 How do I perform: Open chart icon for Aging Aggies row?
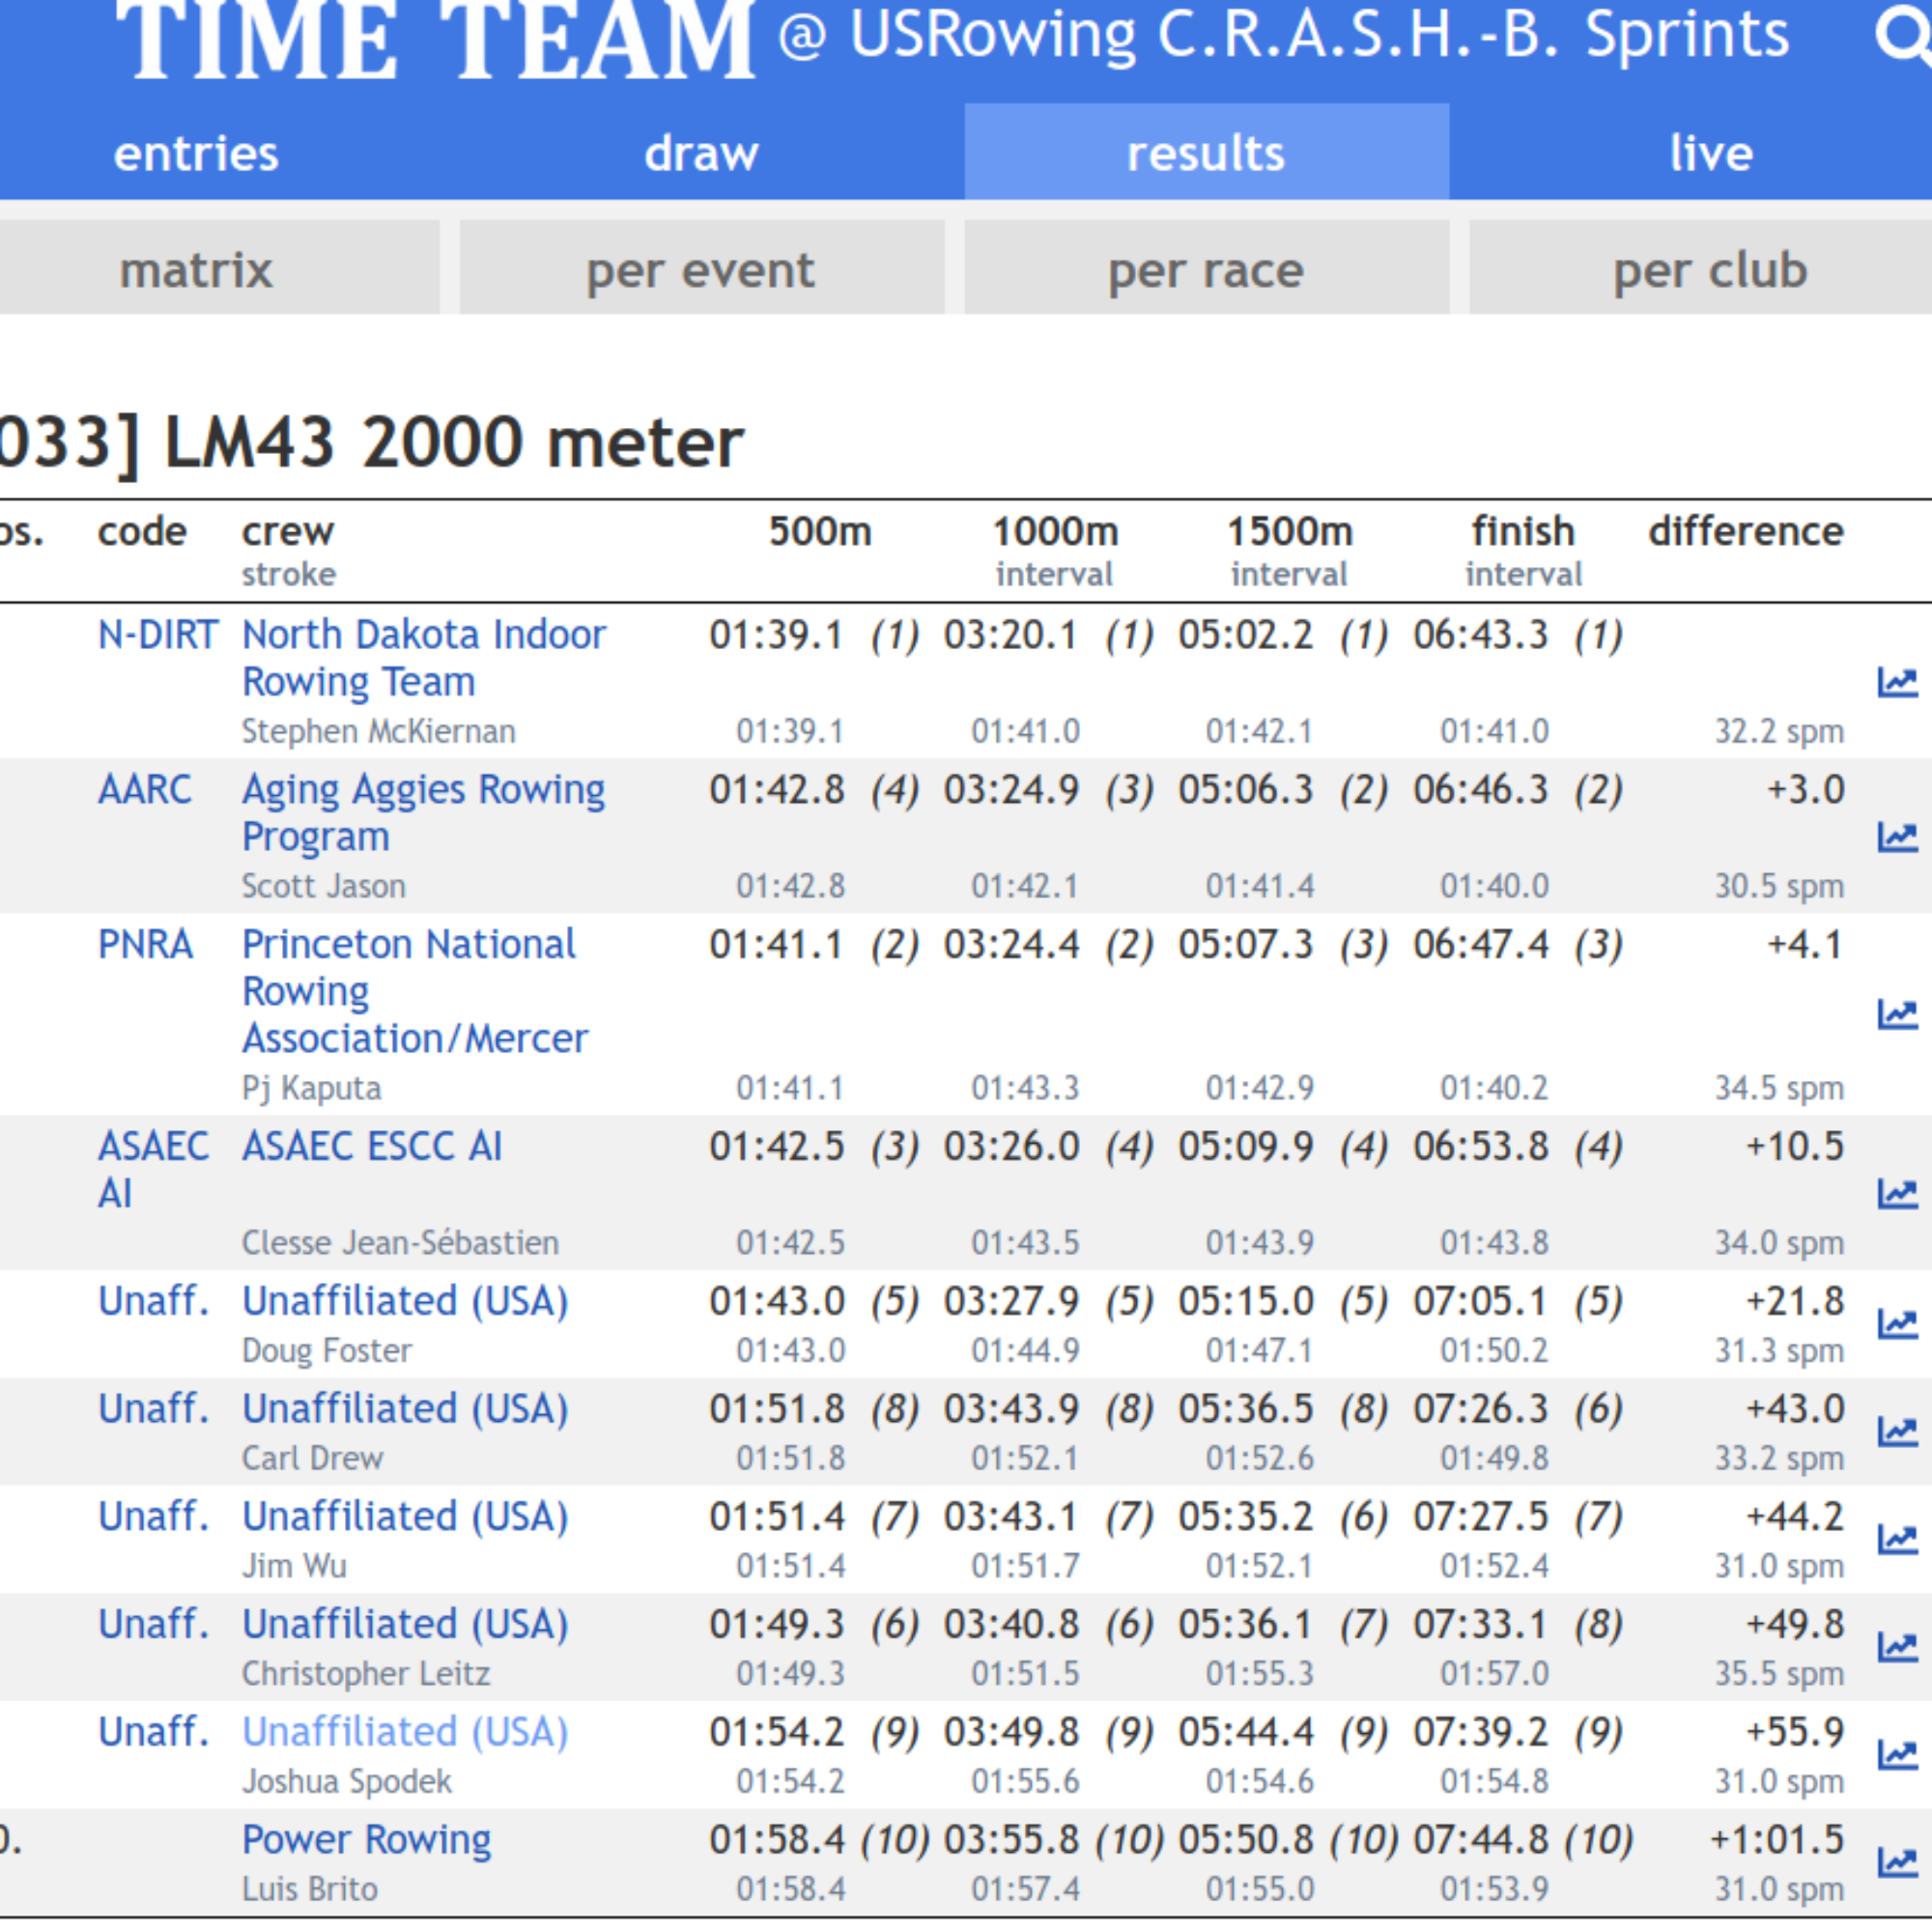(1897, 836)
